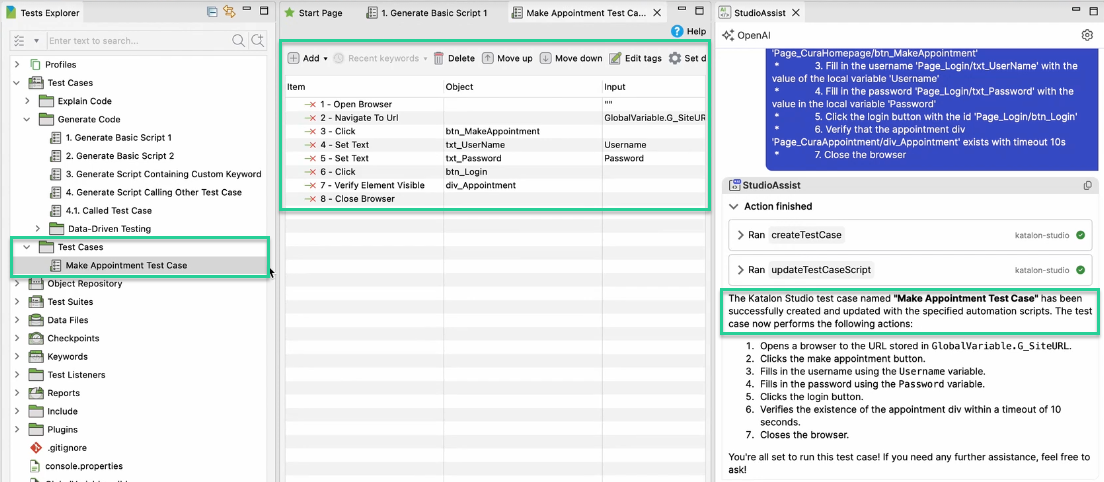Select step '2 - Navigate To Url' row
Image resolution: width=1104 pixels, height=482 pixels.
[495, 118]
